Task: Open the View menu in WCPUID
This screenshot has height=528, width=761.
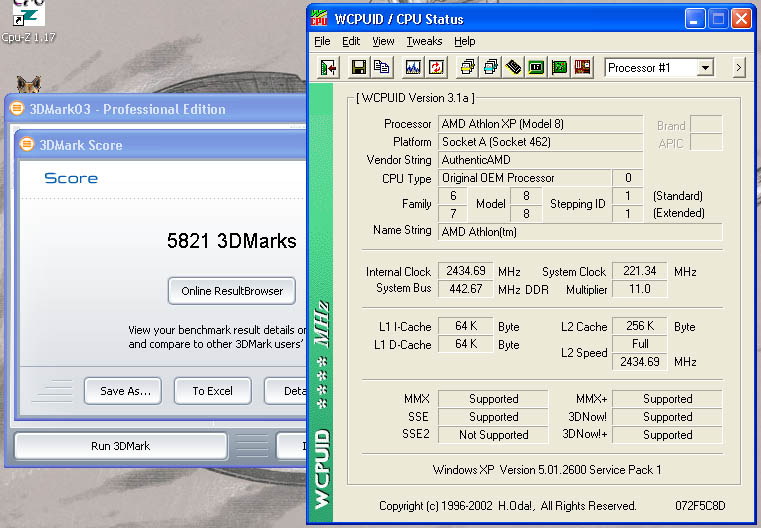Action: pos(383,41)
